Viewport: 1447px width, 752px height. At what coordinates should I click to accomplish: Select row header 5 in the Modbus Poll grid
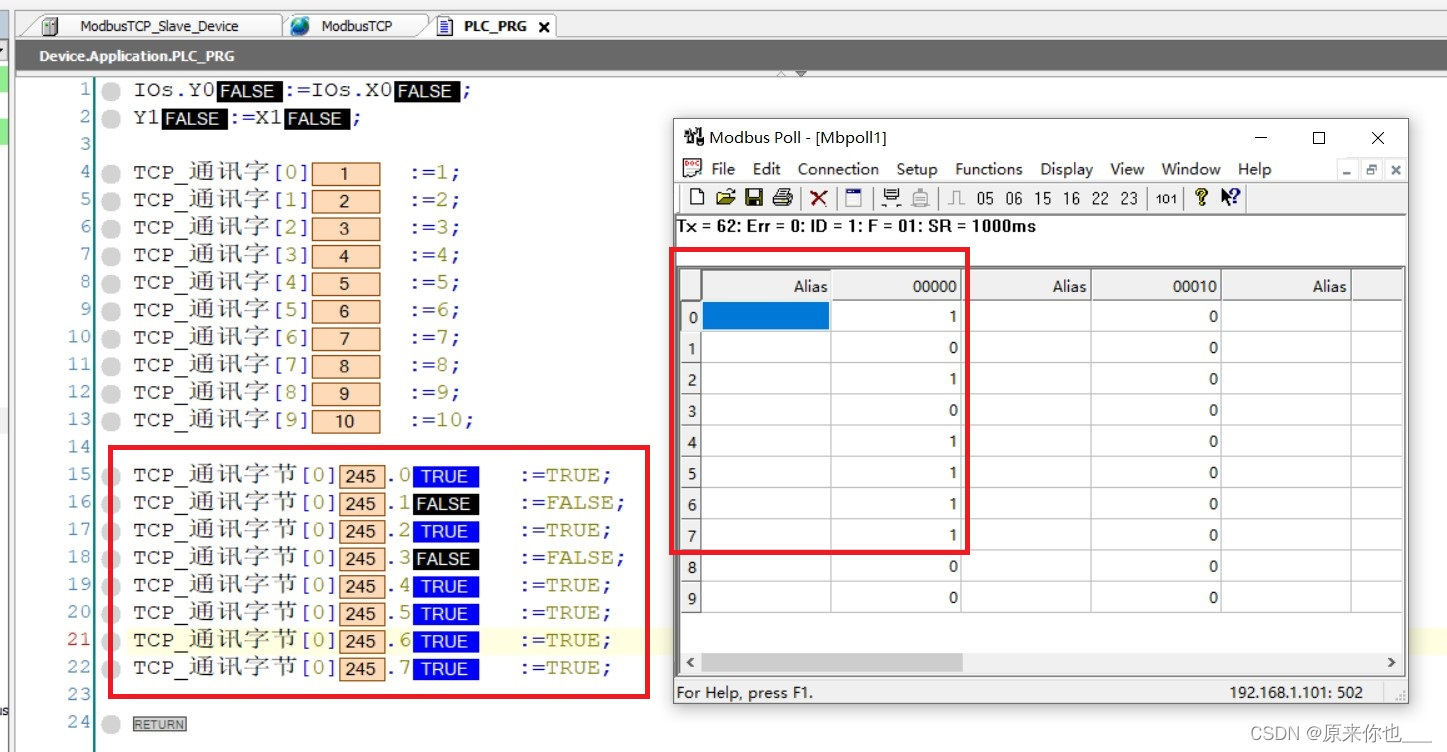691,472
